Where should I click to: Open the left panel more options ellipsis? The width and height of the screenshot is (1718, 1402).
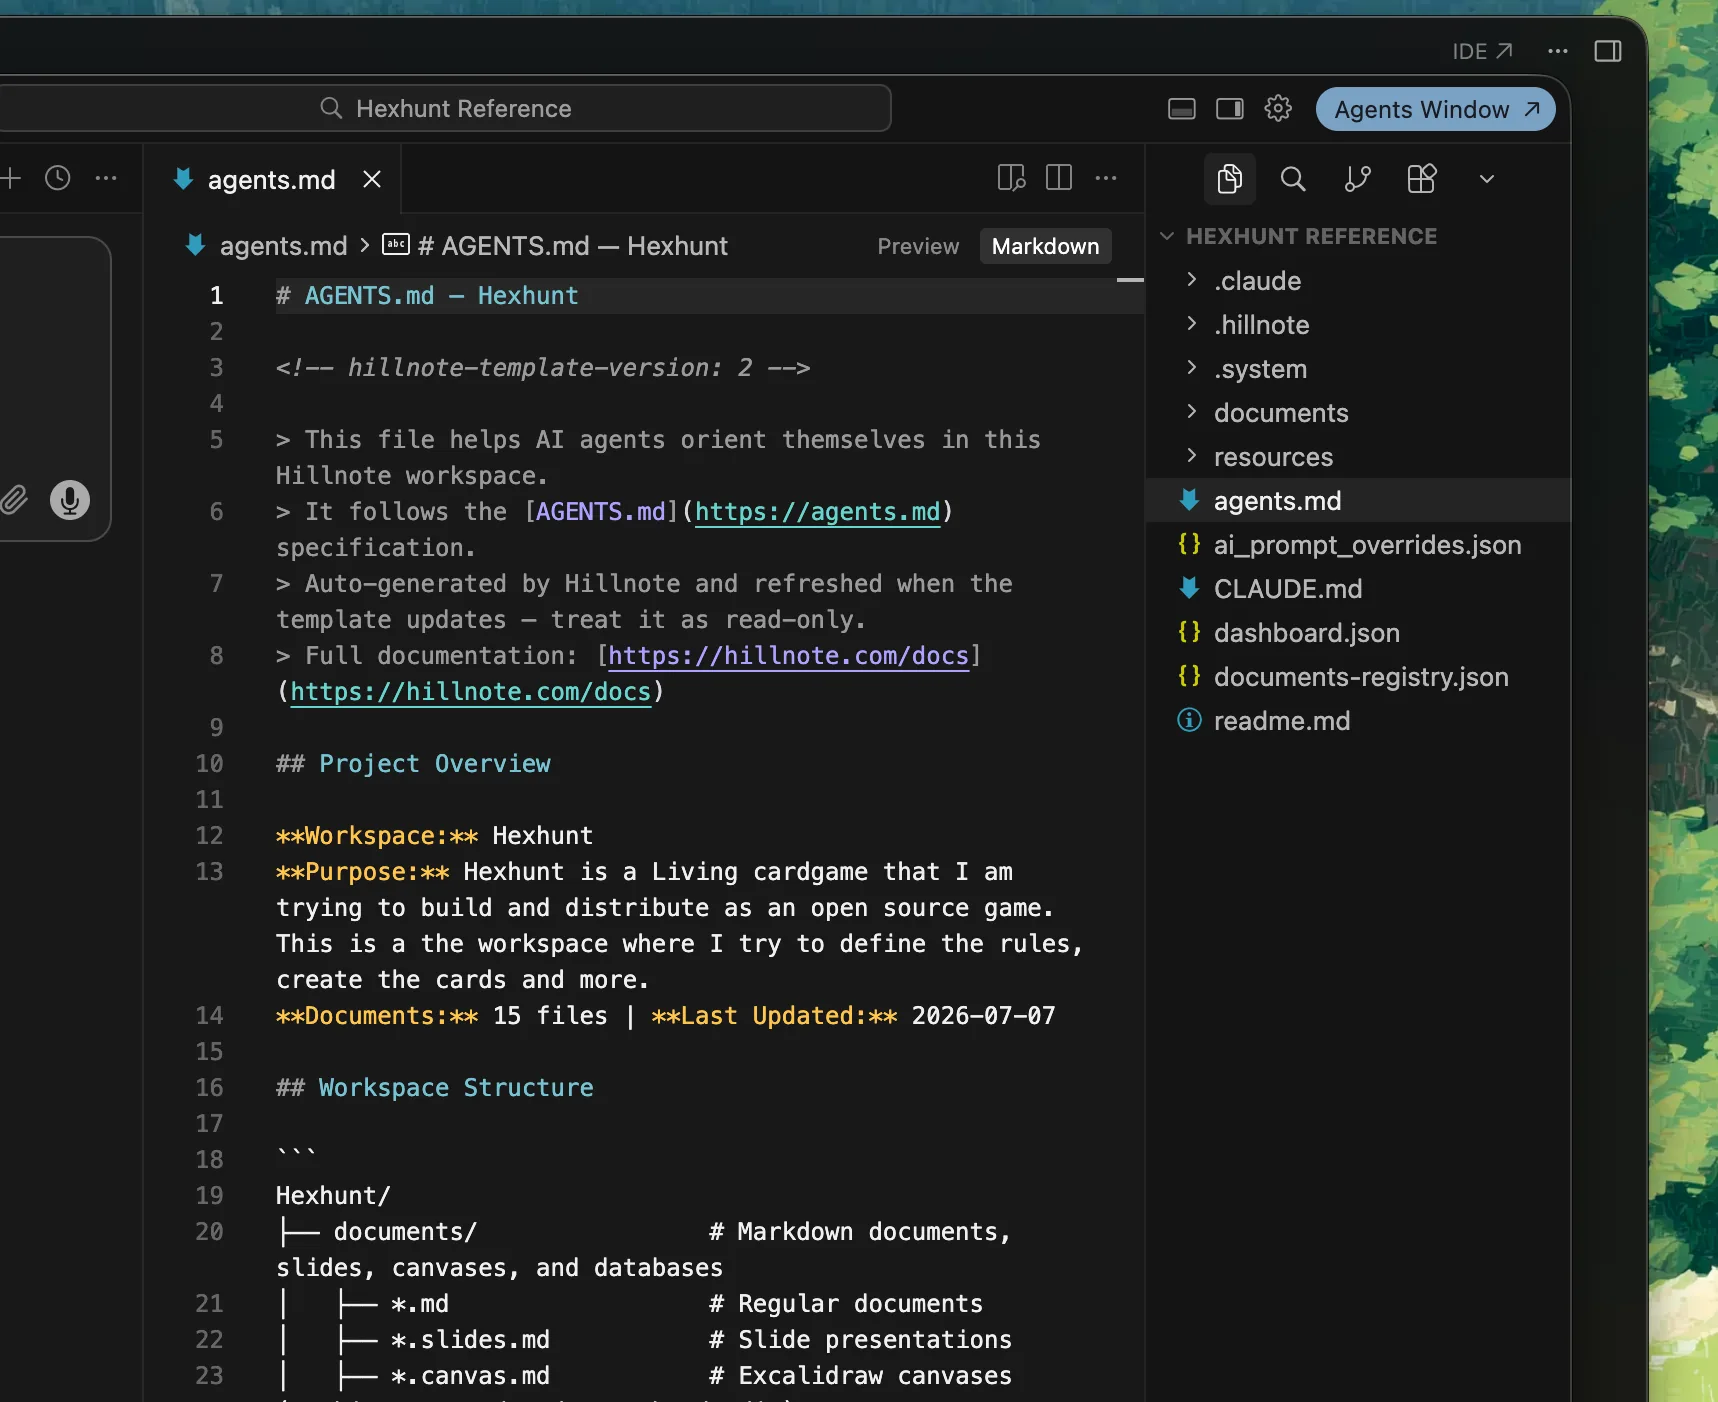point(106,178)
